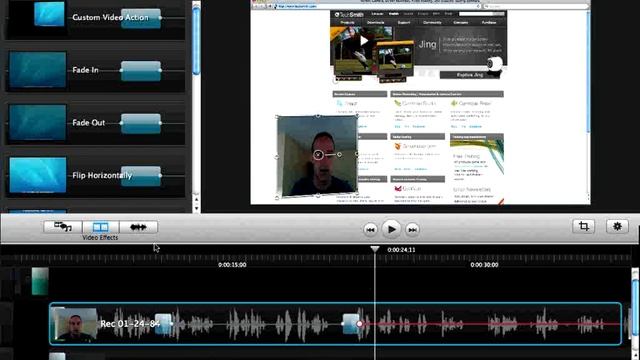Click the second action block near playhead
Viewport: 640px width, 360px height.
point(351,324)
